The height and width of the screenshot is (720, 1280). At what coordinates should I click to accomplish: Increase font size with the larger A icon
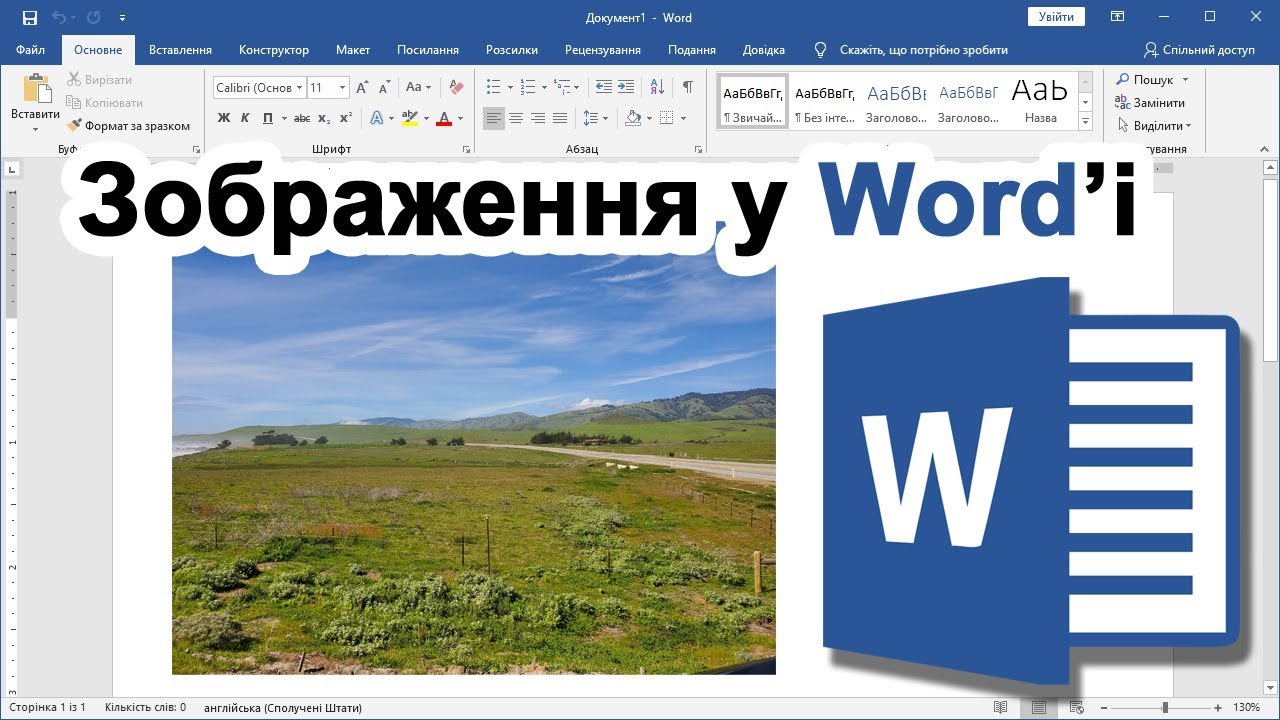coord(363,88)
